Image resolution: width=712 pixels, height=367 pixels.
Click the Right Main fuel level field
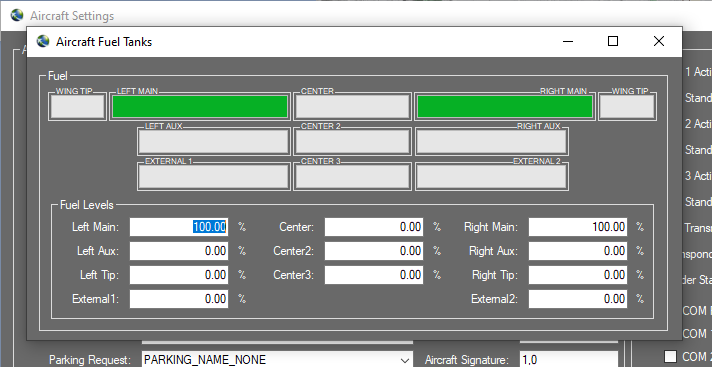[x=578, y=227]
